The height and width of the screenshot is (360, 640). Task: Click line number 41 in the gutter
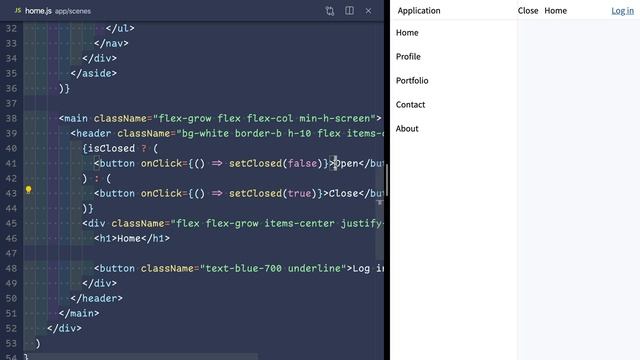(x=11, y=163)
